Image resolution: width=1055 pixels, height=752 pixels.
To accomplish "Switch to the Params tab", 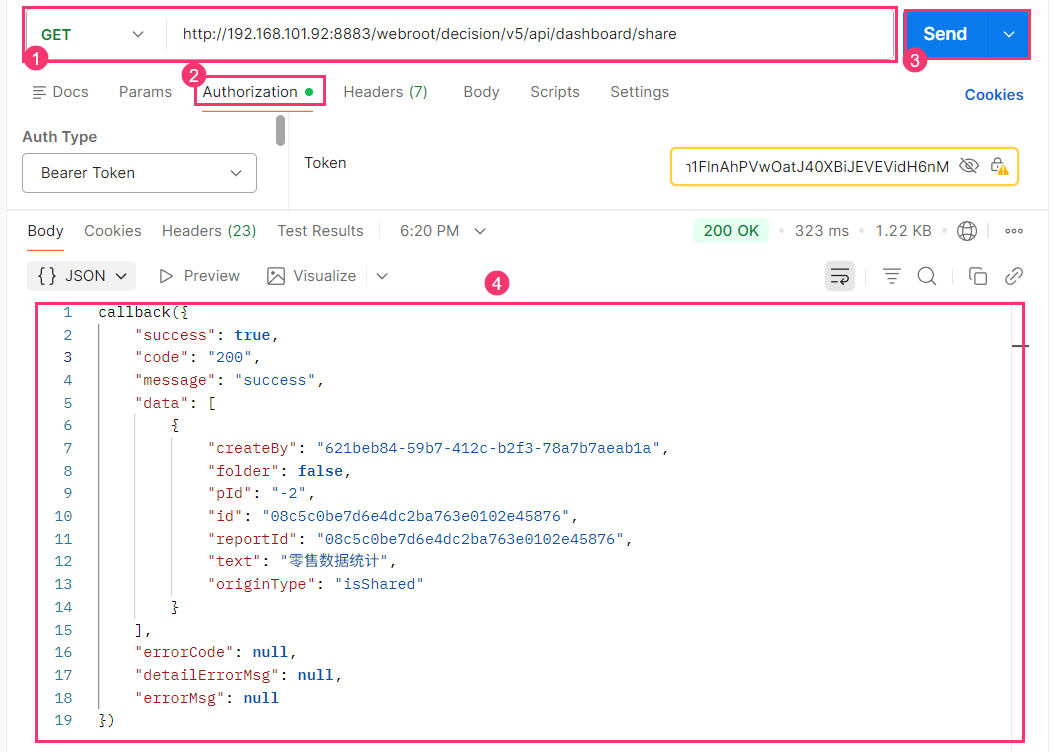I will tap(145, 92).
